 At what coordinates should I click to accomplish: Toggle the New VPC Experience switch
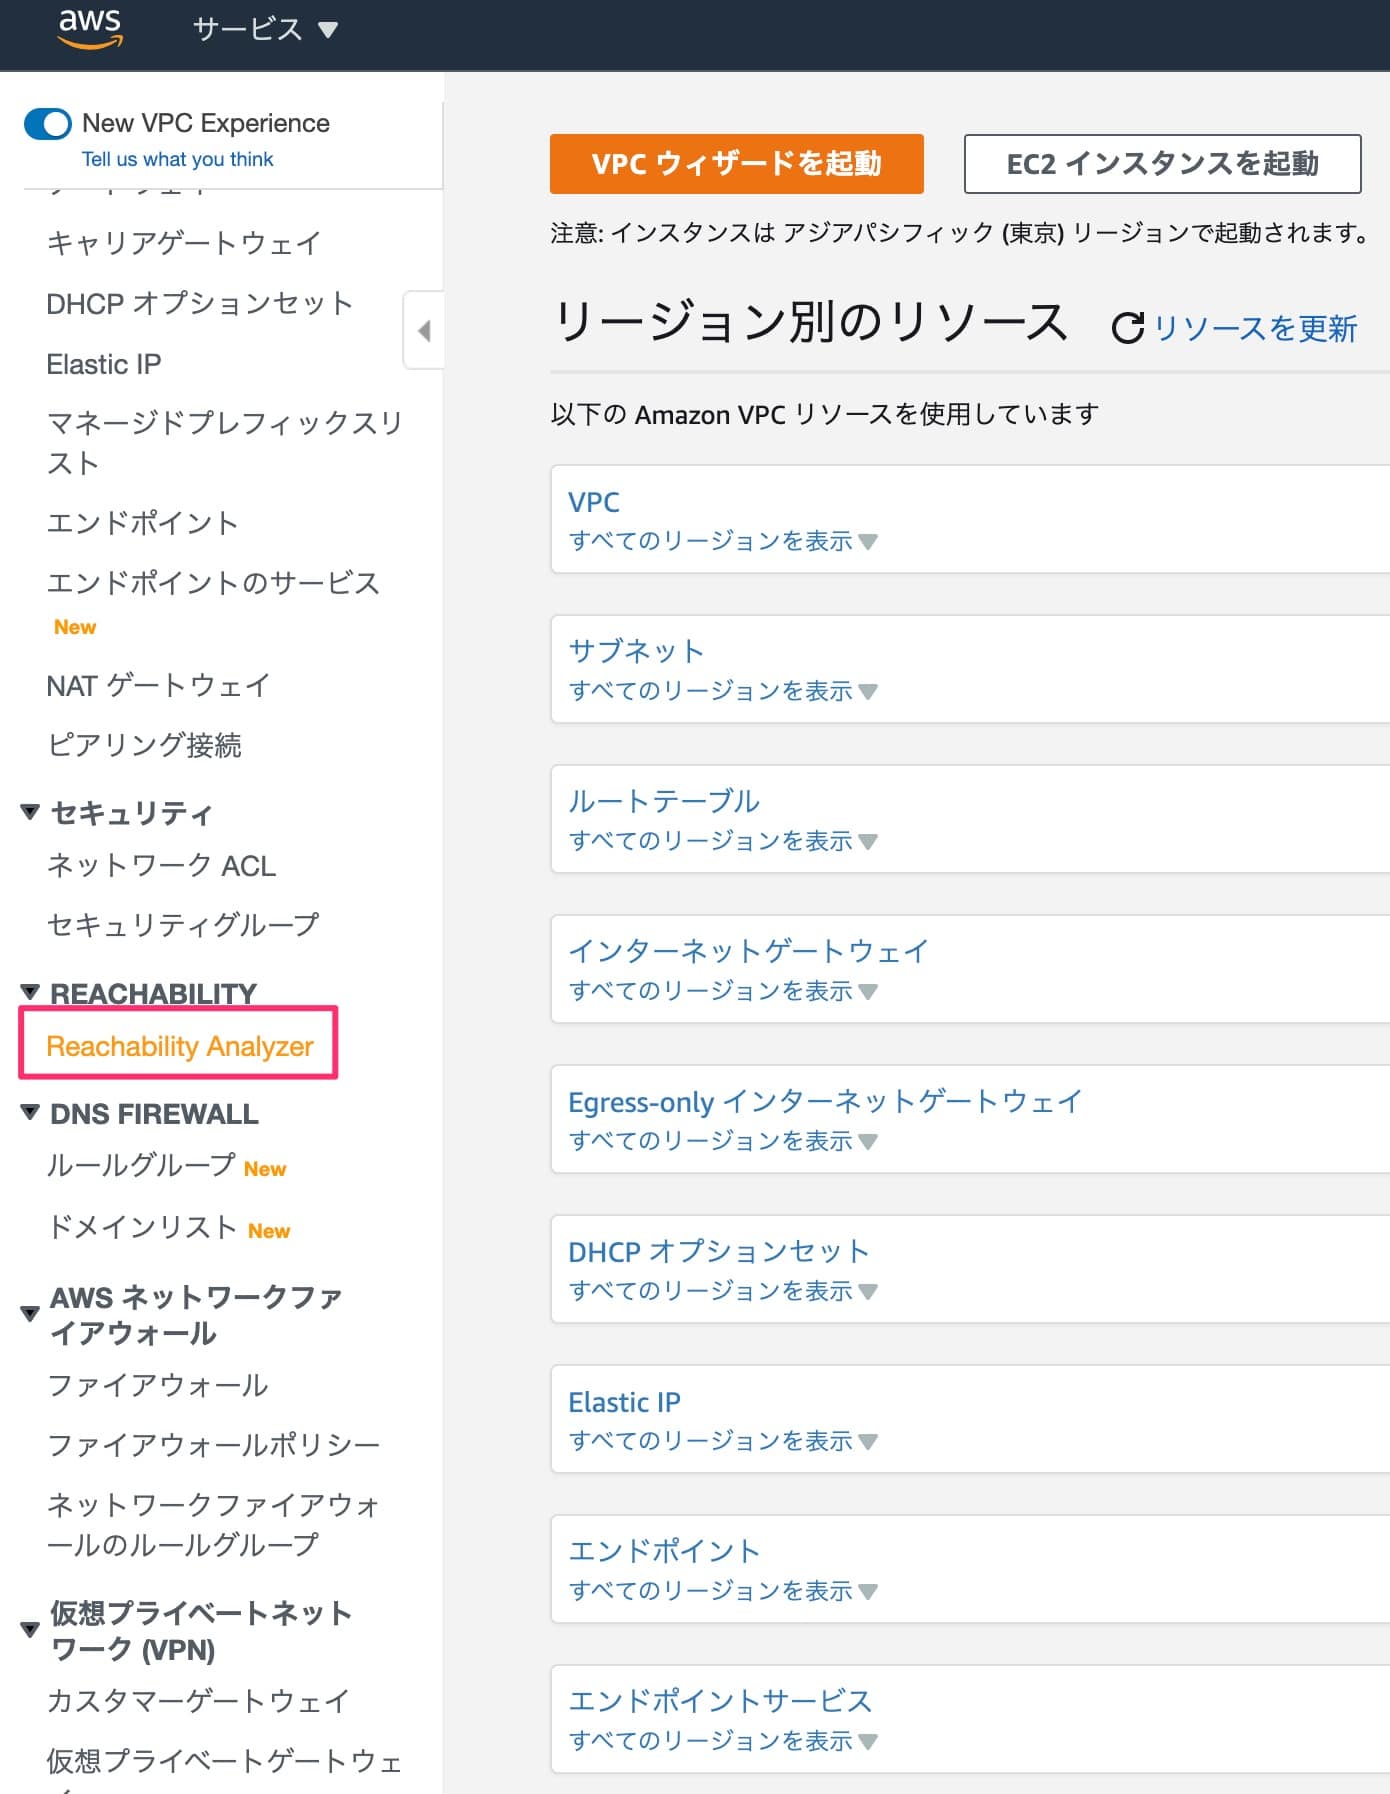click(48, 124)
